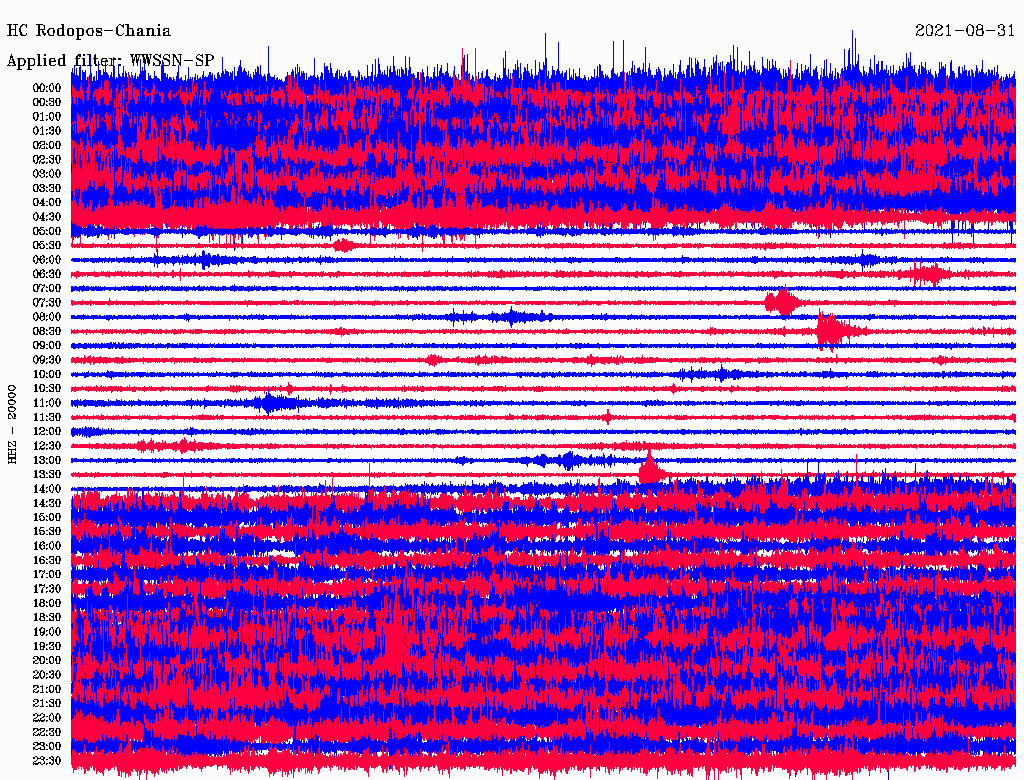The image size is (1024, 780).
Task: Click the red spike event on 13:30 trace
Action: pyautogui.click(x=650, y=472)
